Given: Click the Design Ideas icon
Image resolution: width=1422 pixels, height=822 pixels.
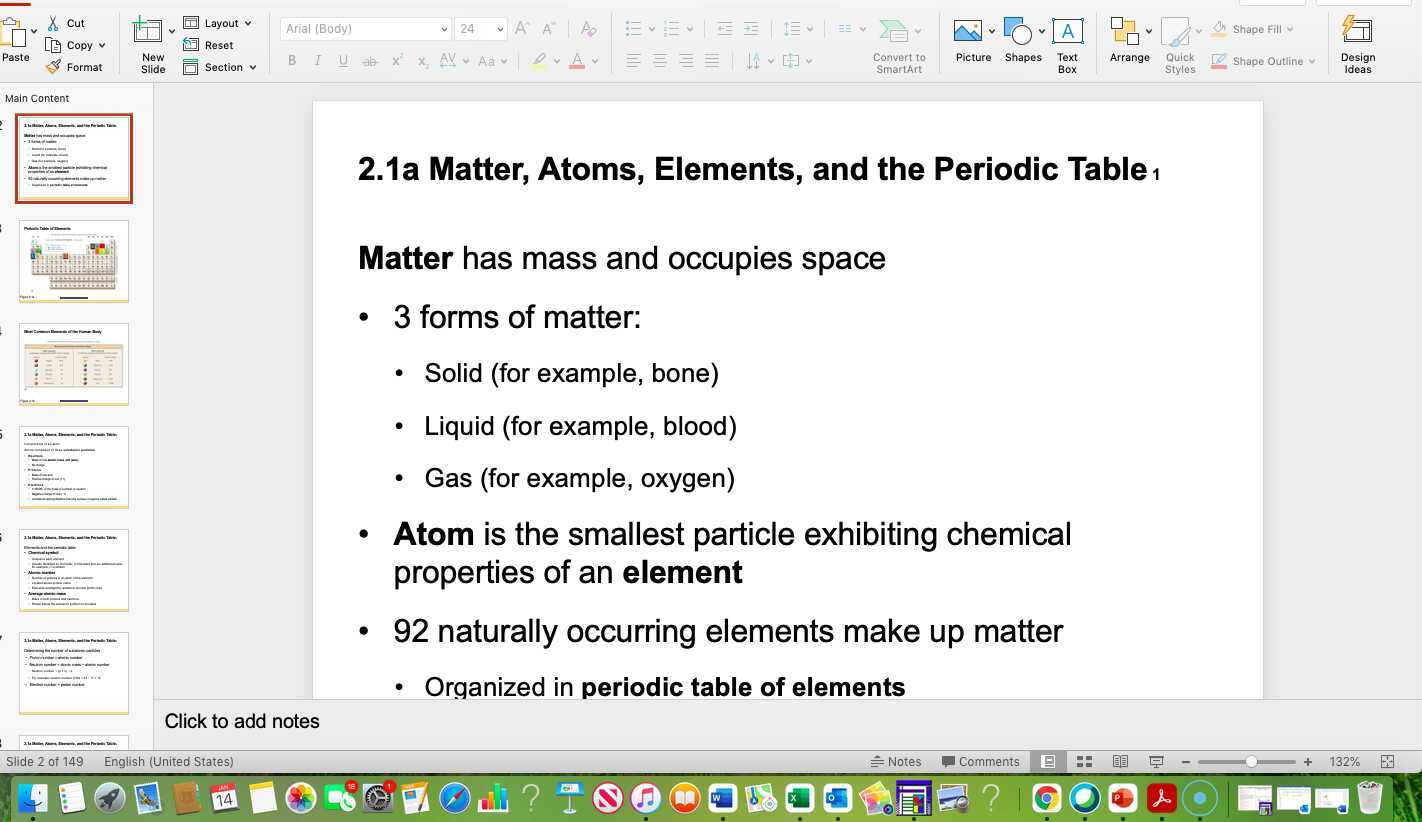Looking at the screenshot, I should pos(1357,40).
